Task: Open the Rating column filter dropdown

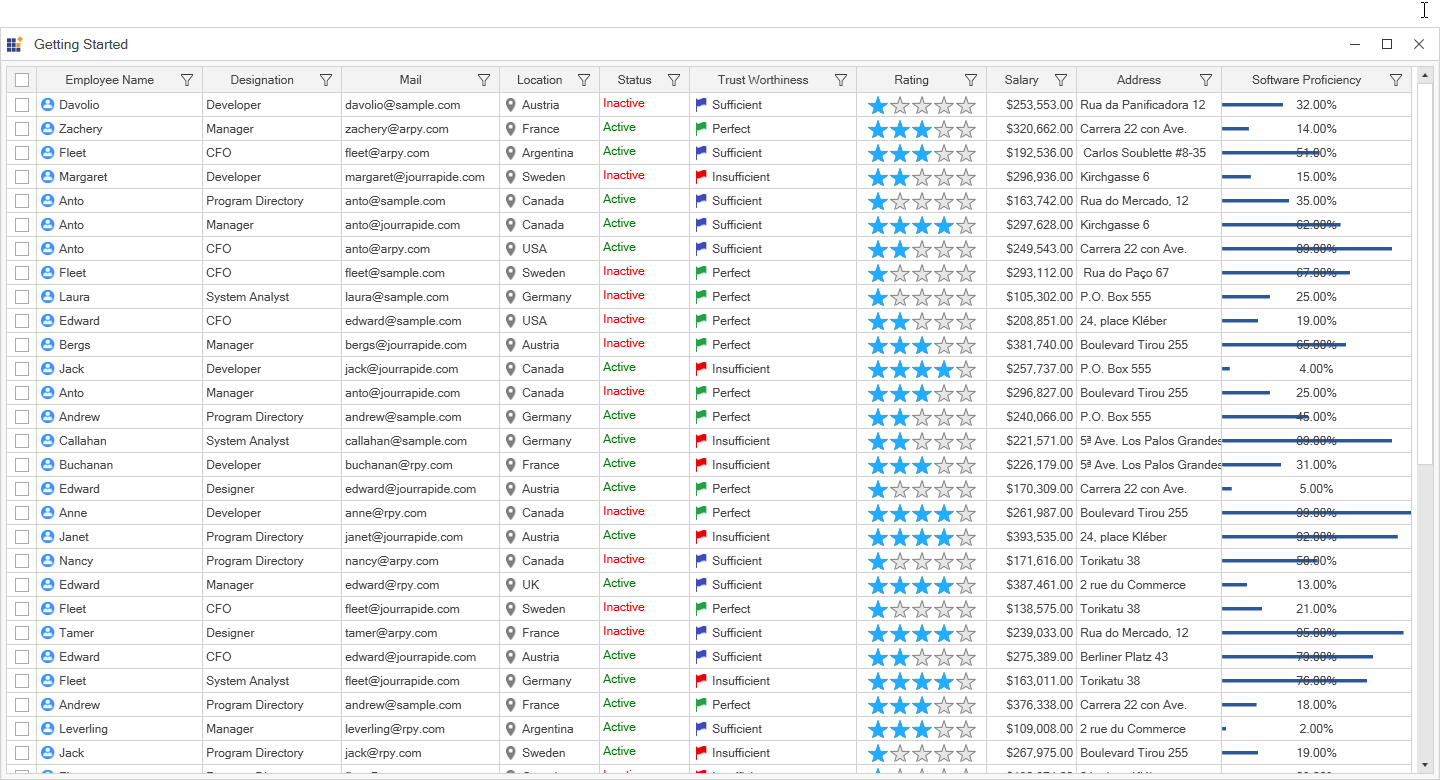Action: [970, 79]
